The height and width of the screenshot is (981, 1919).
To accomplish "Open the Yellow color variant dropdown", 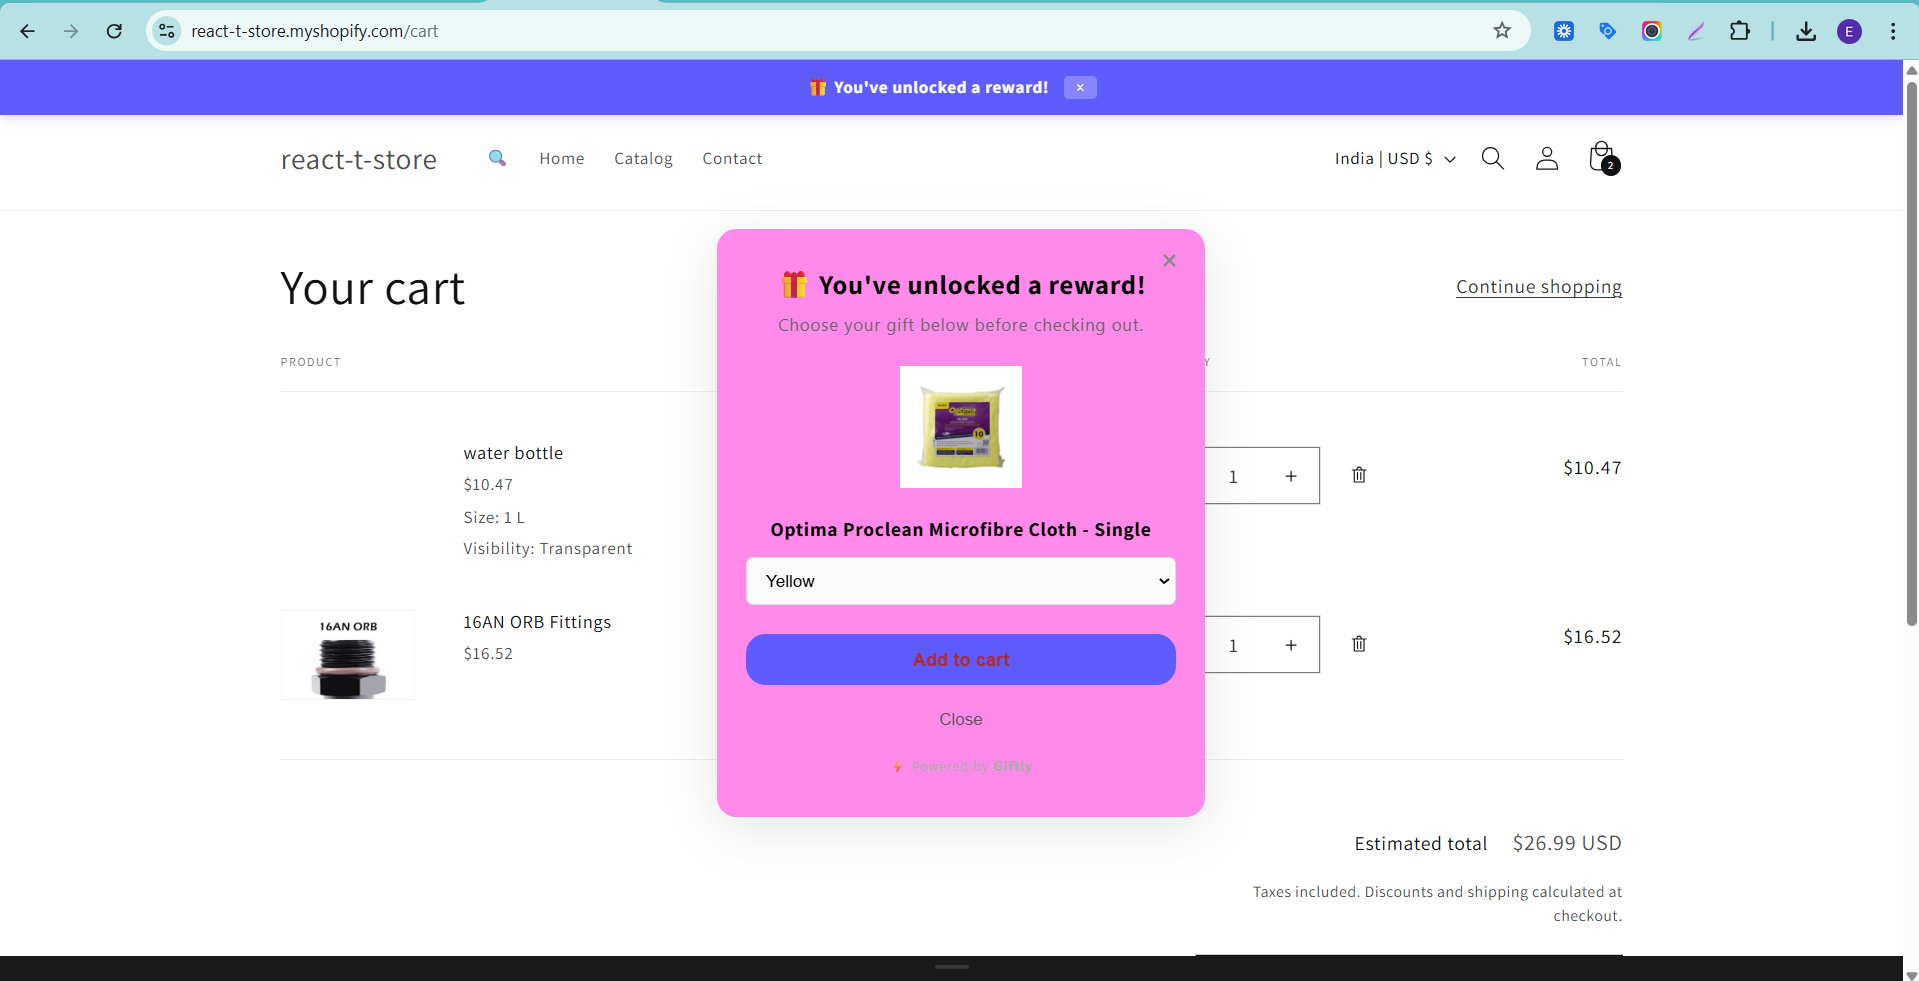I will [960, 581].
